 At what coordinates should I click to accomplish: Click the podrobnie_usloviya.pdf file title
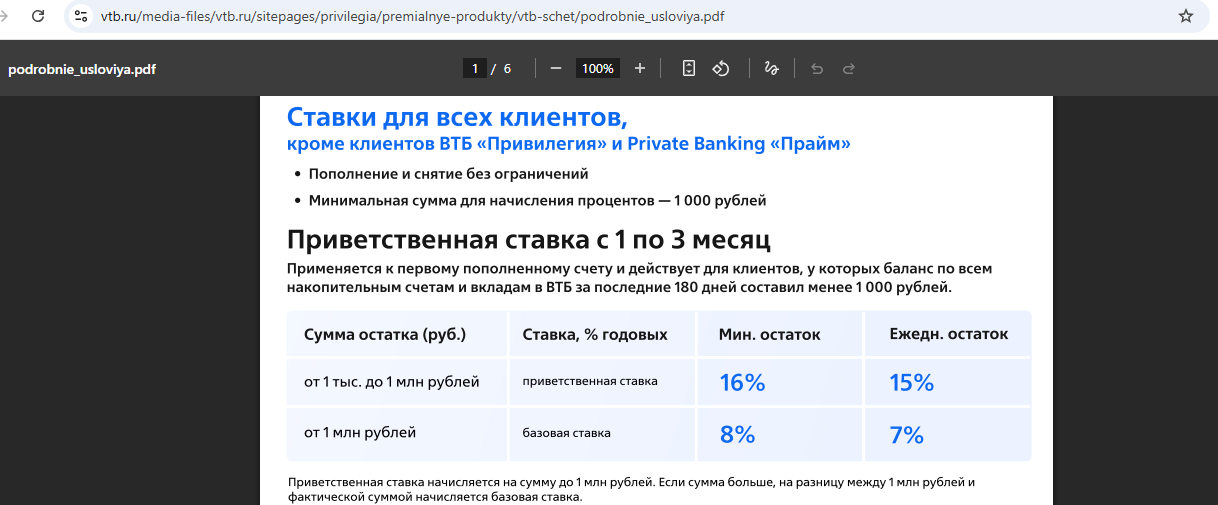click(x=82, y=69)
